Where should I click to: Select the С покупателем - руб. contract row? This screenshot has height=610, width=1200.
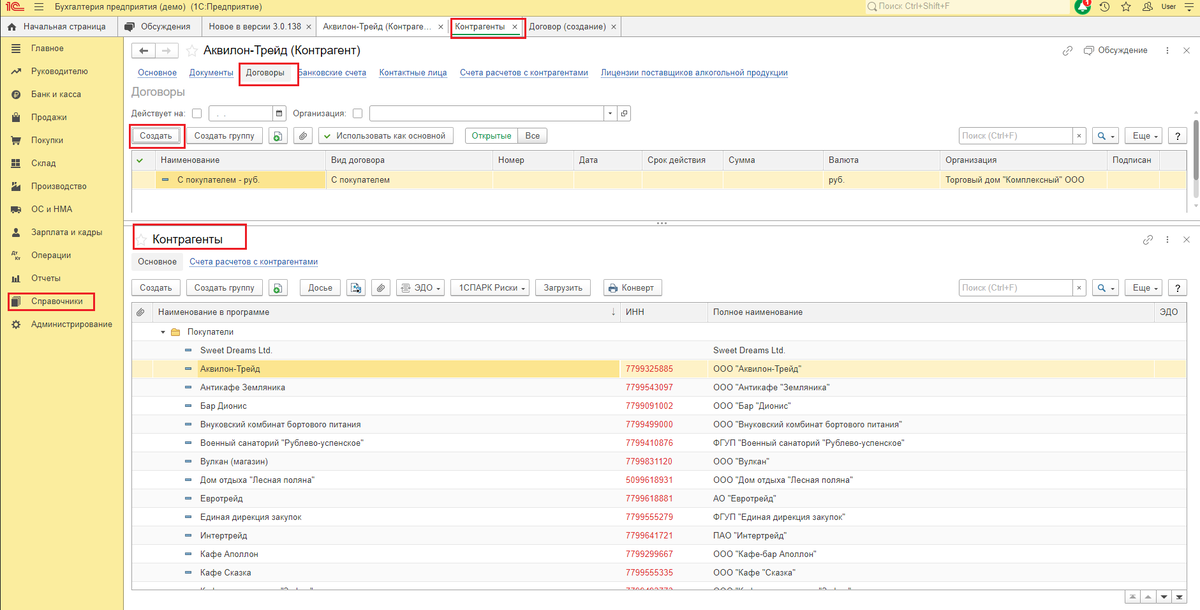(659, 180)
